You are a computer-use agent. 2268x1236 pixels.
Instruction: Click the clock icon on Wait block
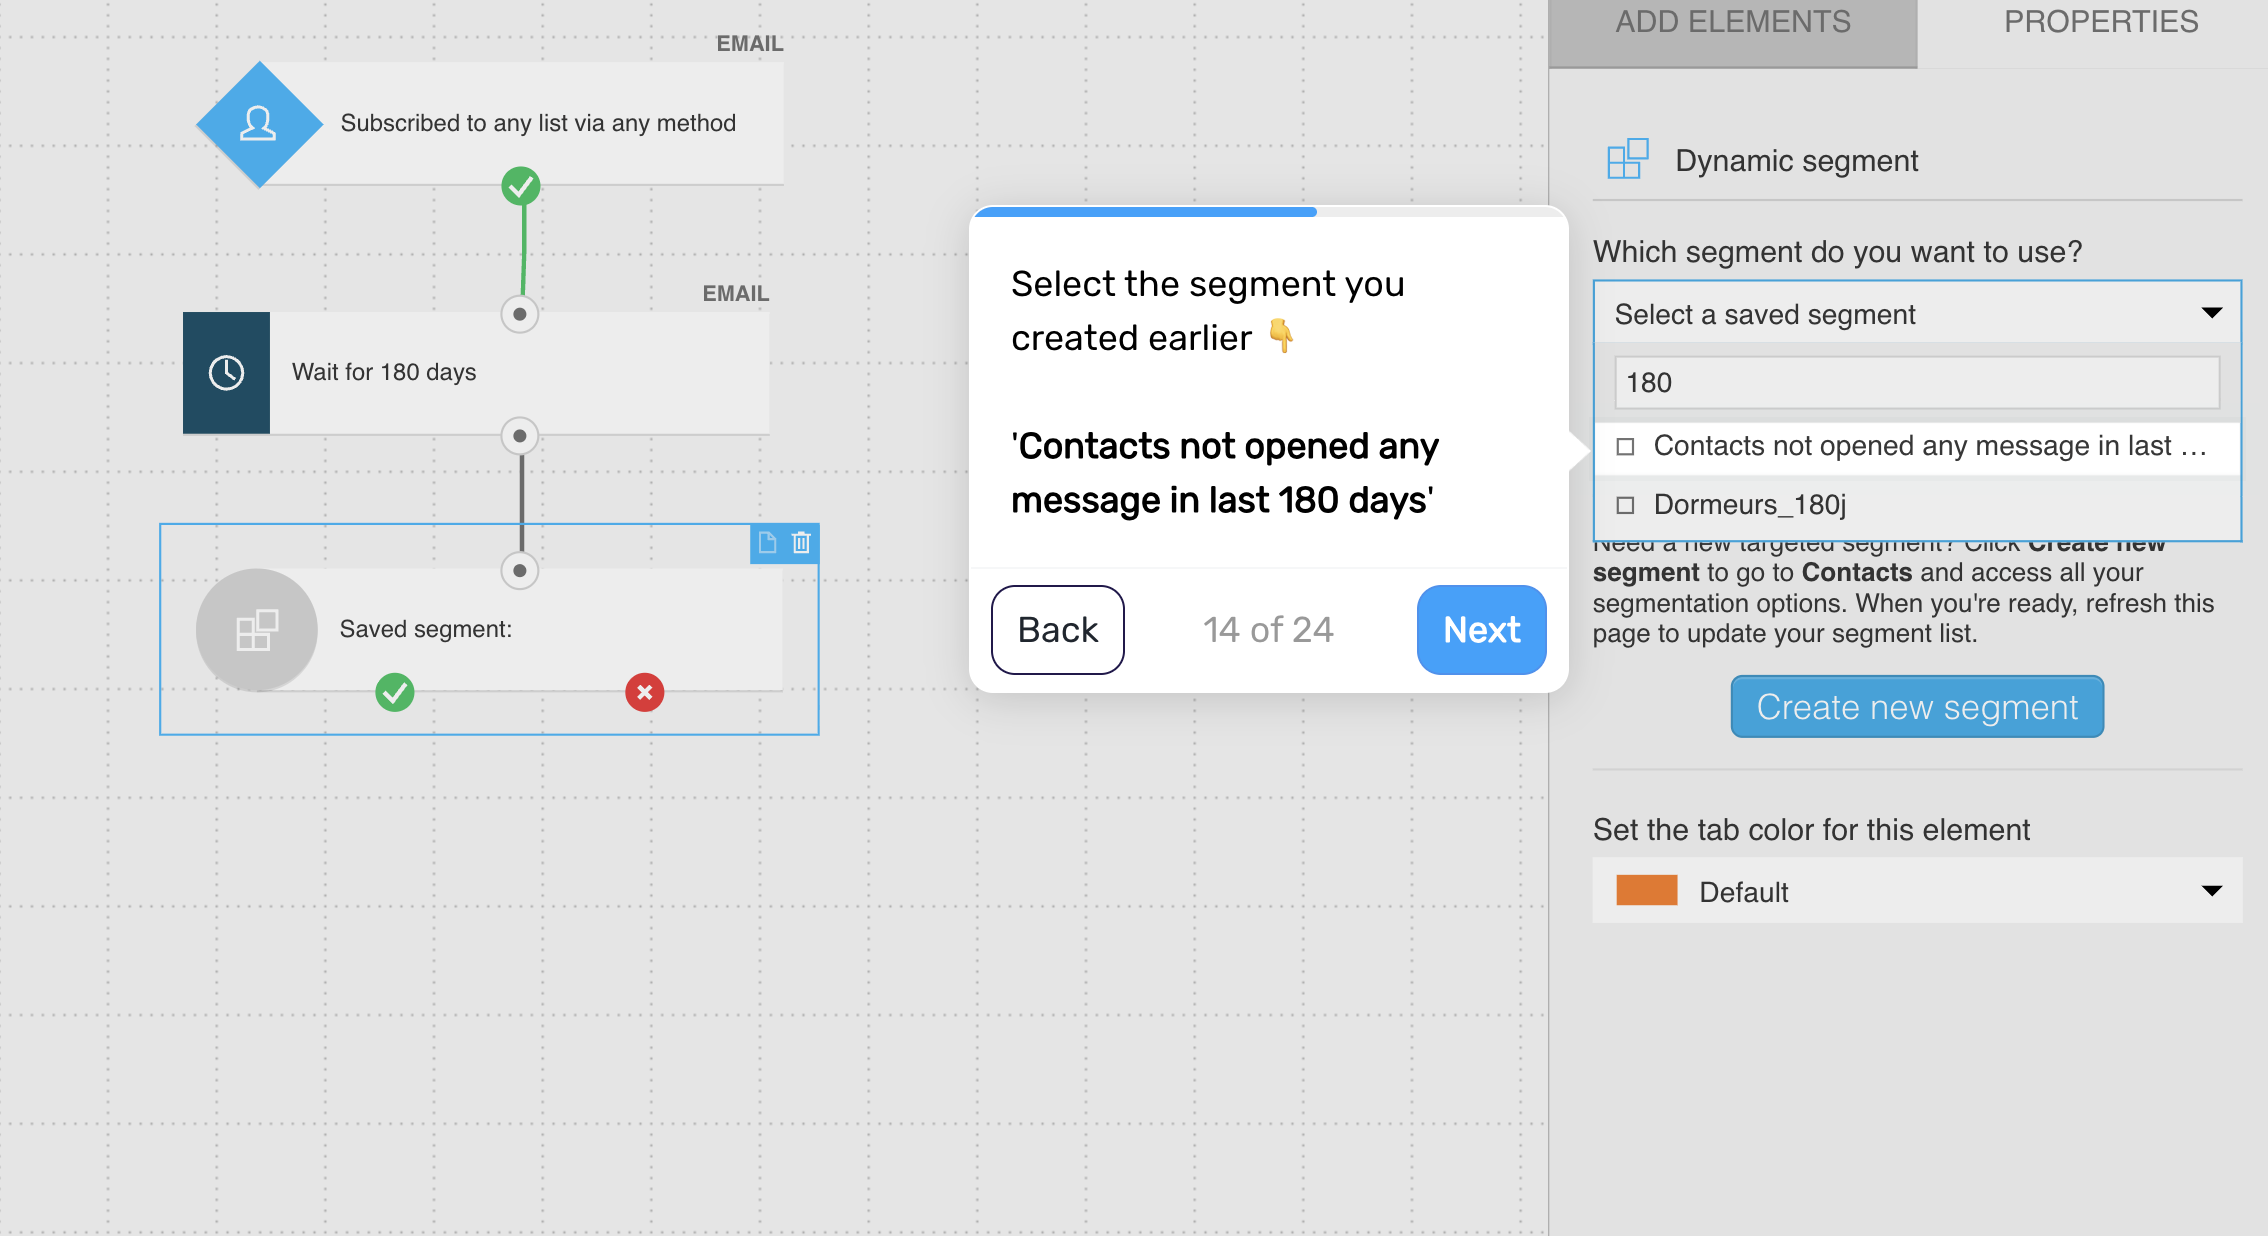[226, 373]
